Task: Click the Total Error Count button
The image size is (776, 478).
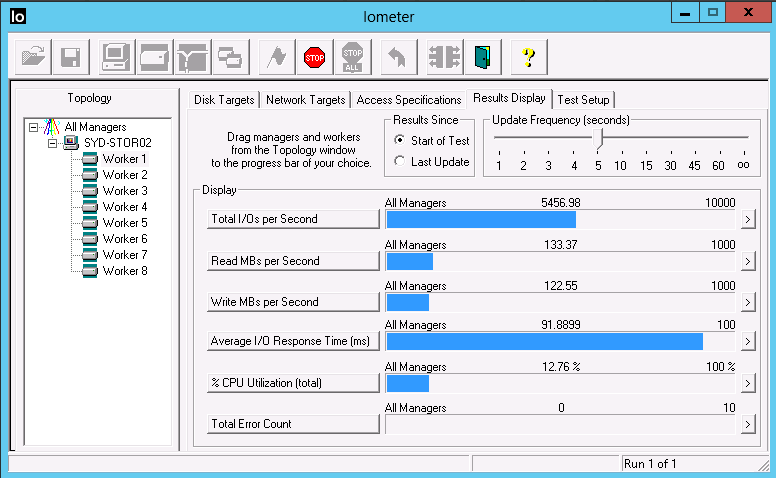Action: pos(293,424)
